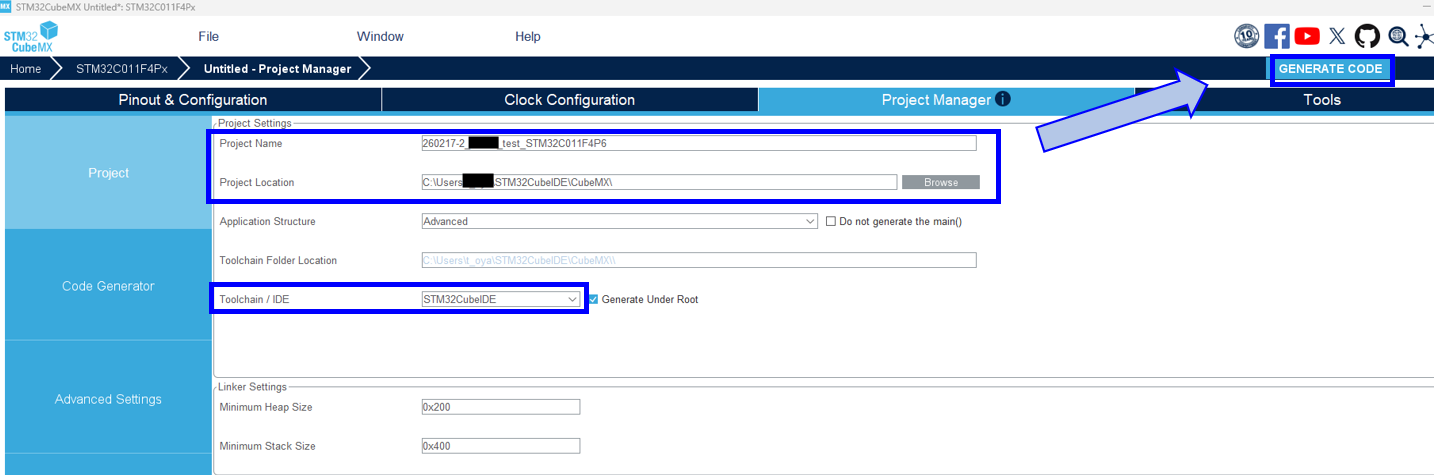
Task: Expand the Application Structure dropdown
Action: click(x=619, y=221)
